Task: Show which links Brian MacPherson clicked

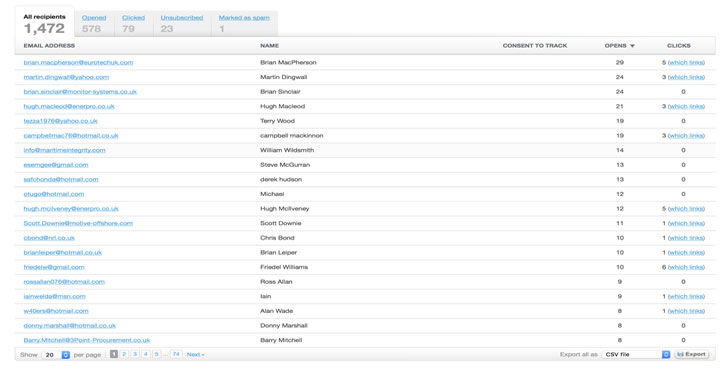Action: point(686,62)
